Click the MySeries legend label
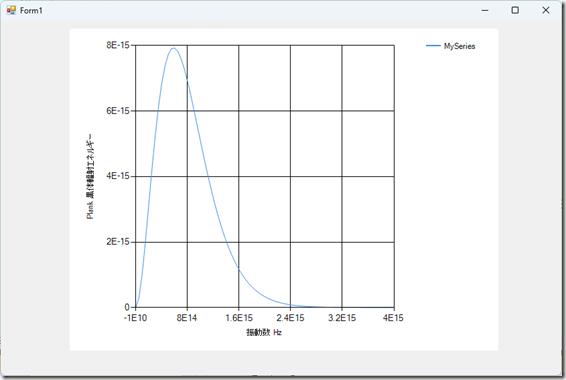This screenshot has width=566, height=380. point(459,46)
